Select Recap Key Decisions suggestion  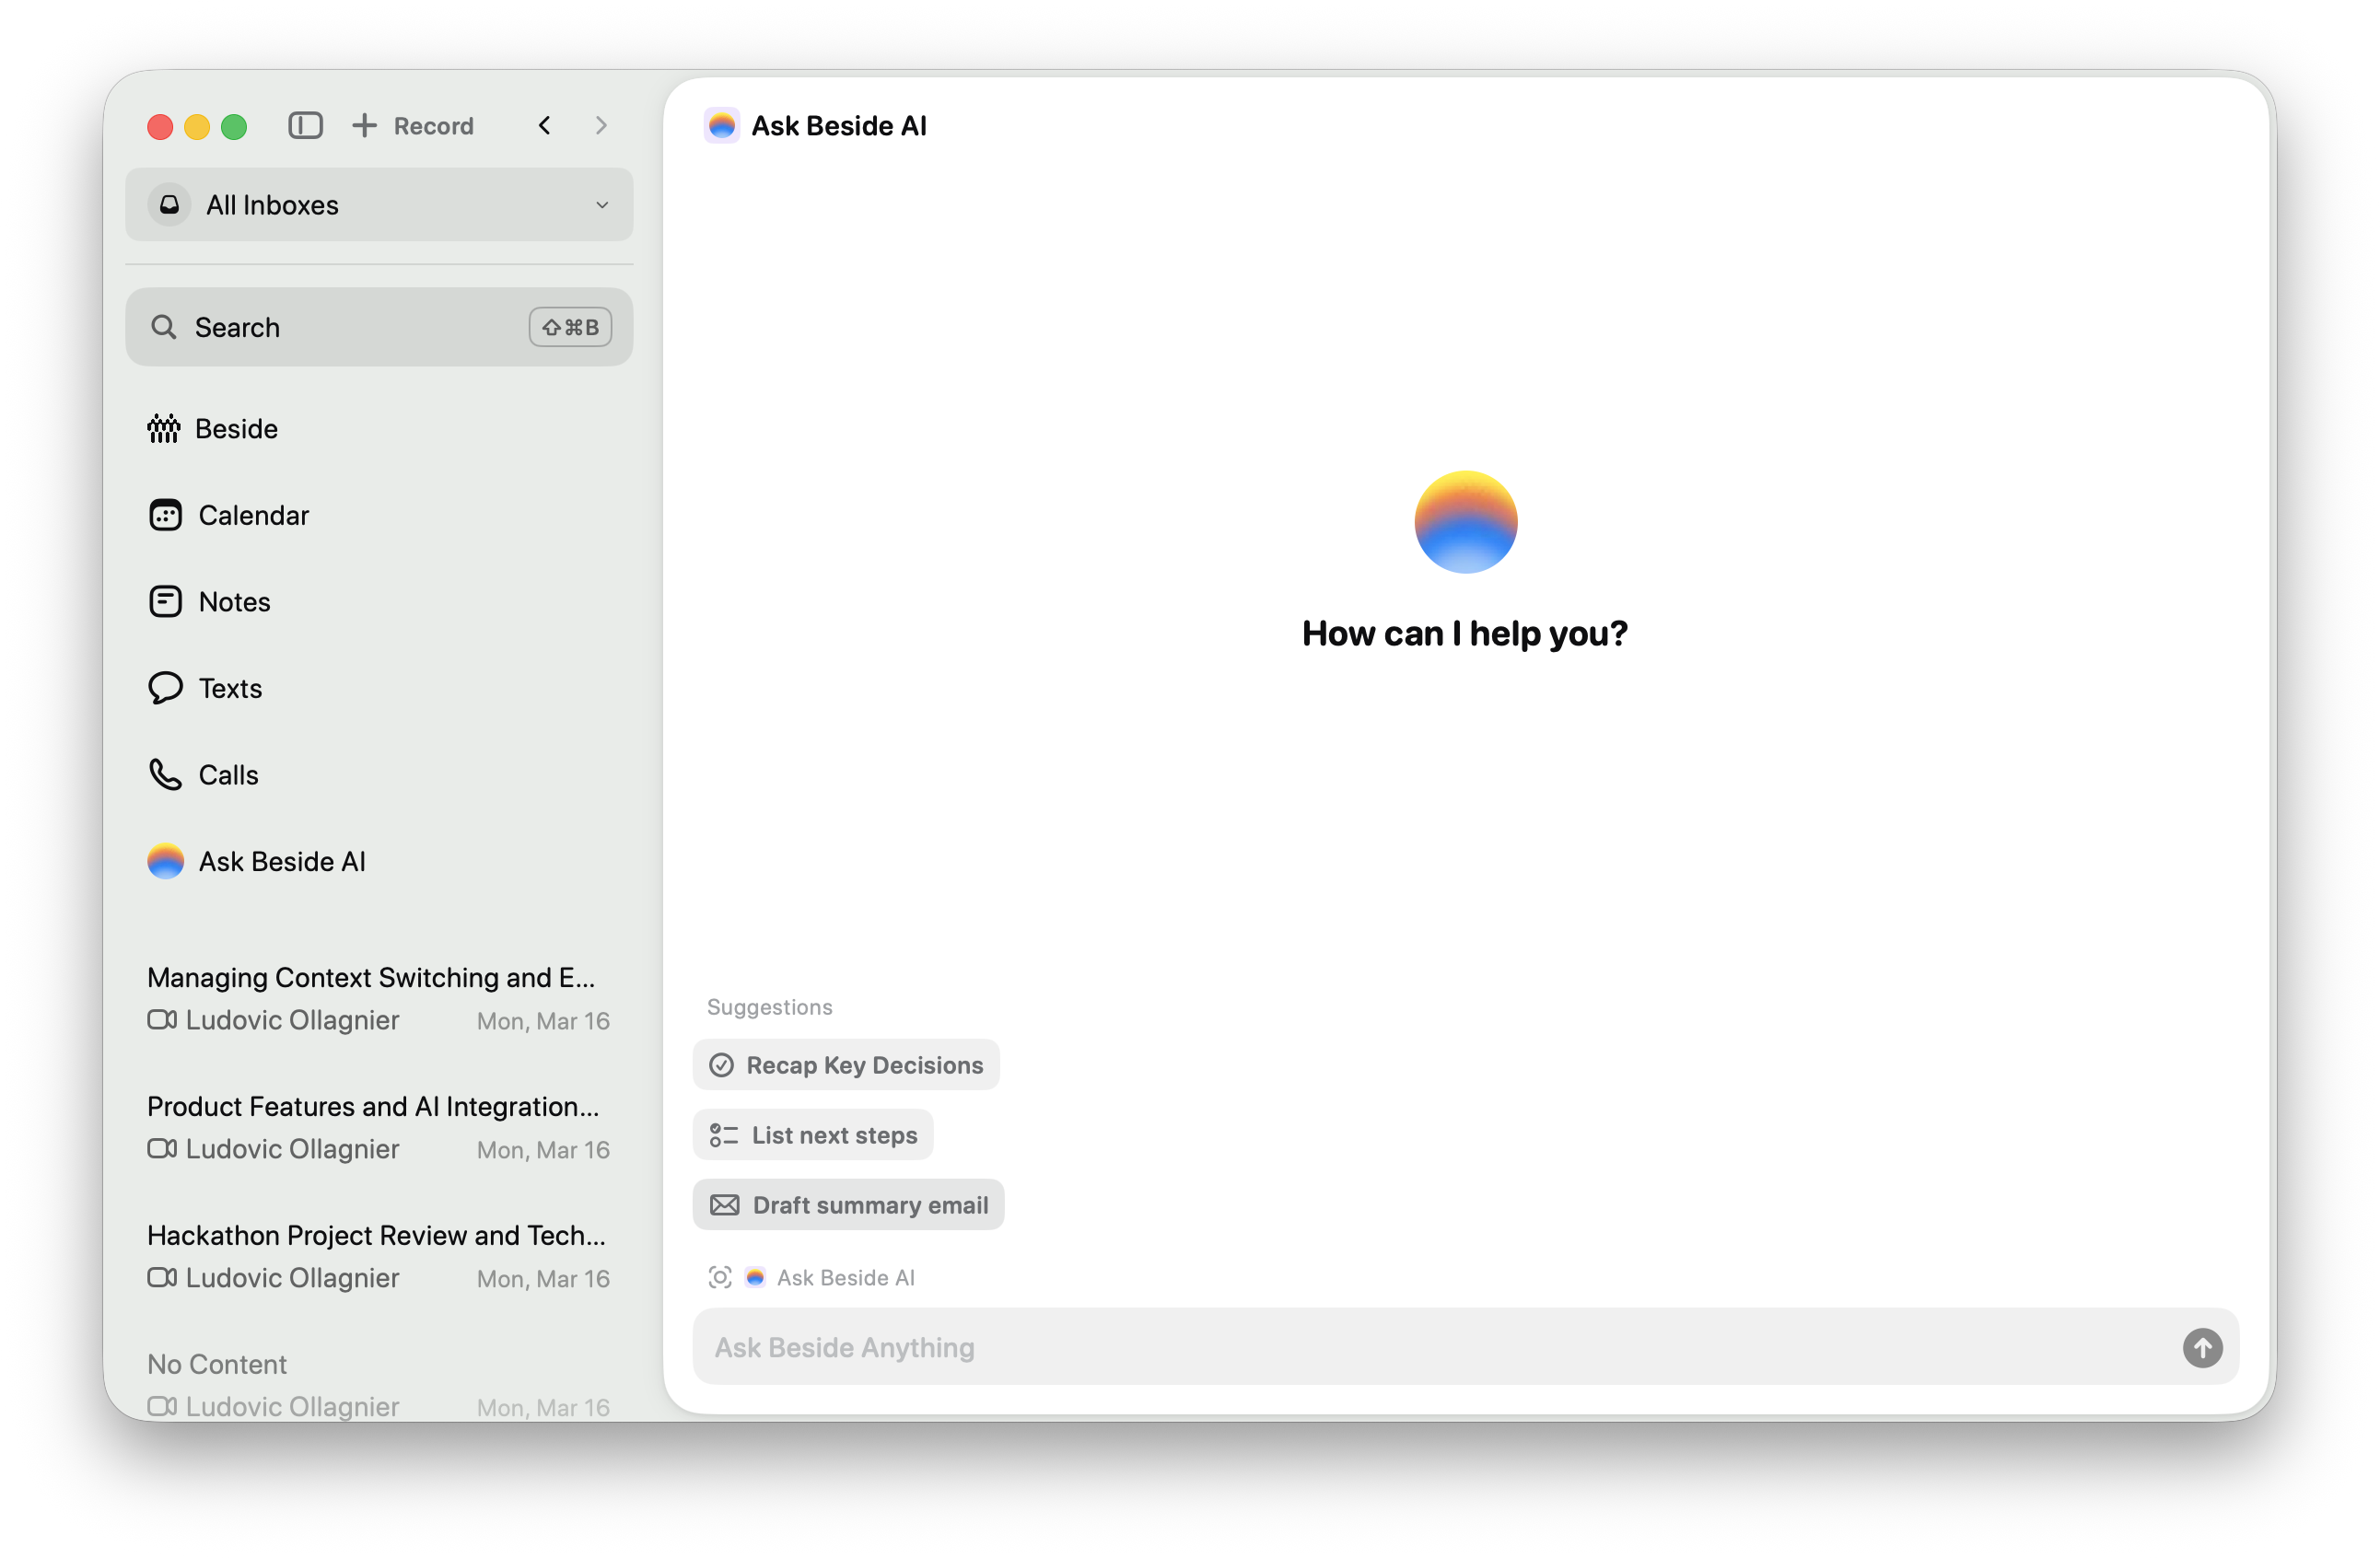point(846,1065)
